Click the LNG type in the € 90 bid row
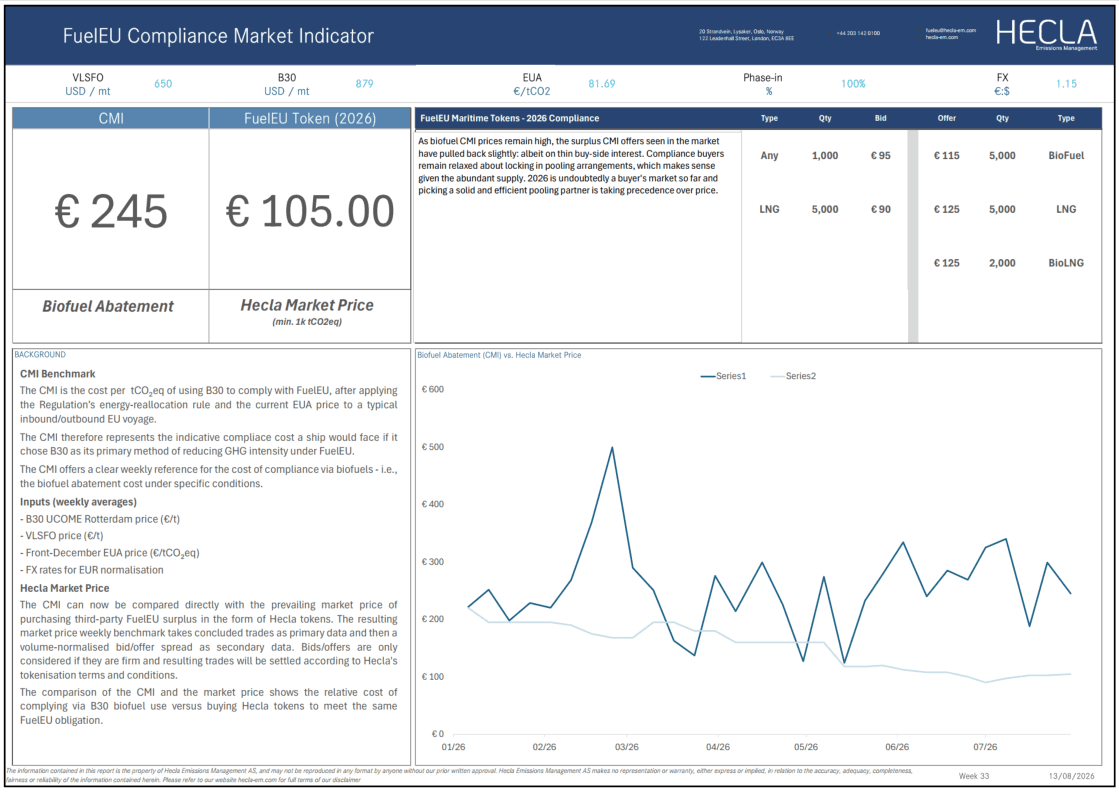Screen dimensions: 1119x792 click(x=769, y=209)
